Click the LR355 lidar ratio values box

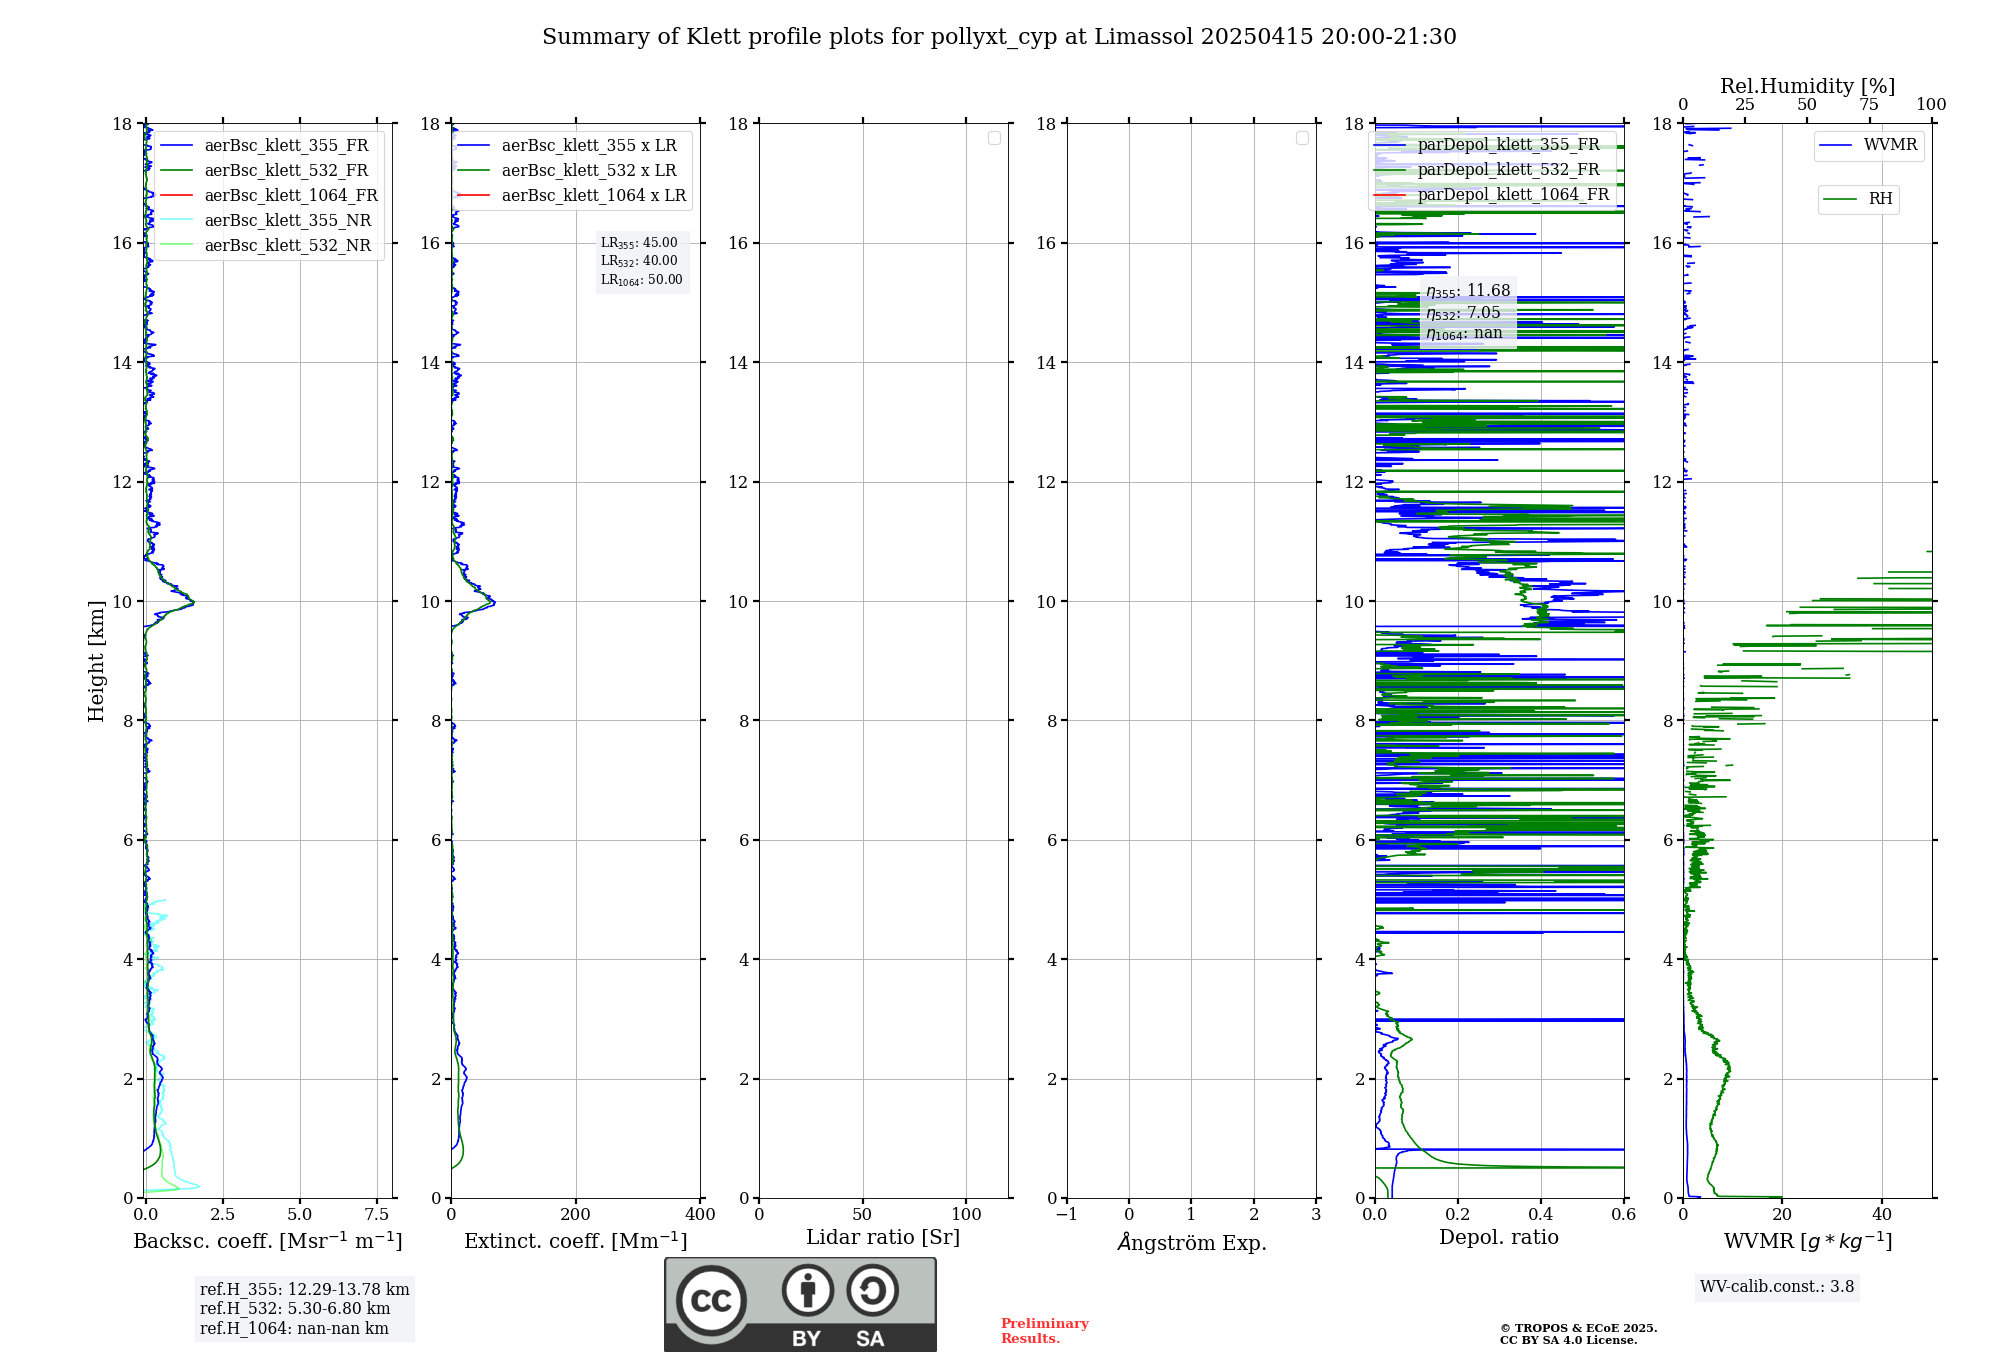pyautogui.click(x=641, y=261)
